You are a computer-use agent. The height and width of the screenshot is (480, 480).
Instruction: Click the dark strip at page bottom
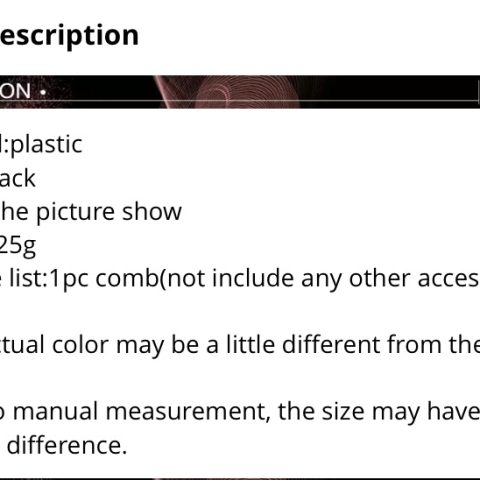tap(240, 479)
